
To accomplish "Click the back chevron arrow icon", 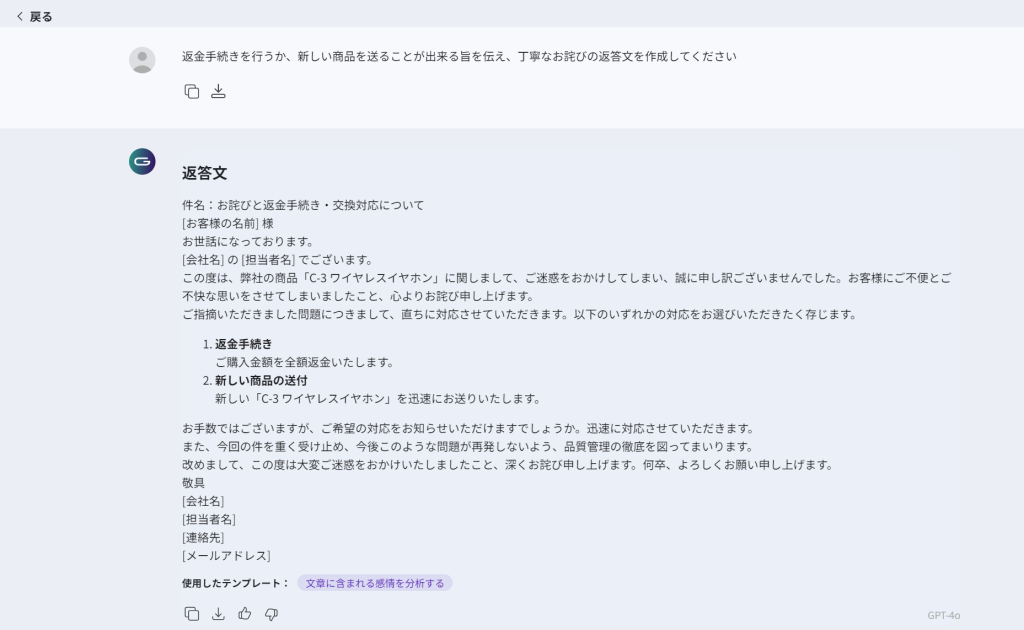I will 19,16.
